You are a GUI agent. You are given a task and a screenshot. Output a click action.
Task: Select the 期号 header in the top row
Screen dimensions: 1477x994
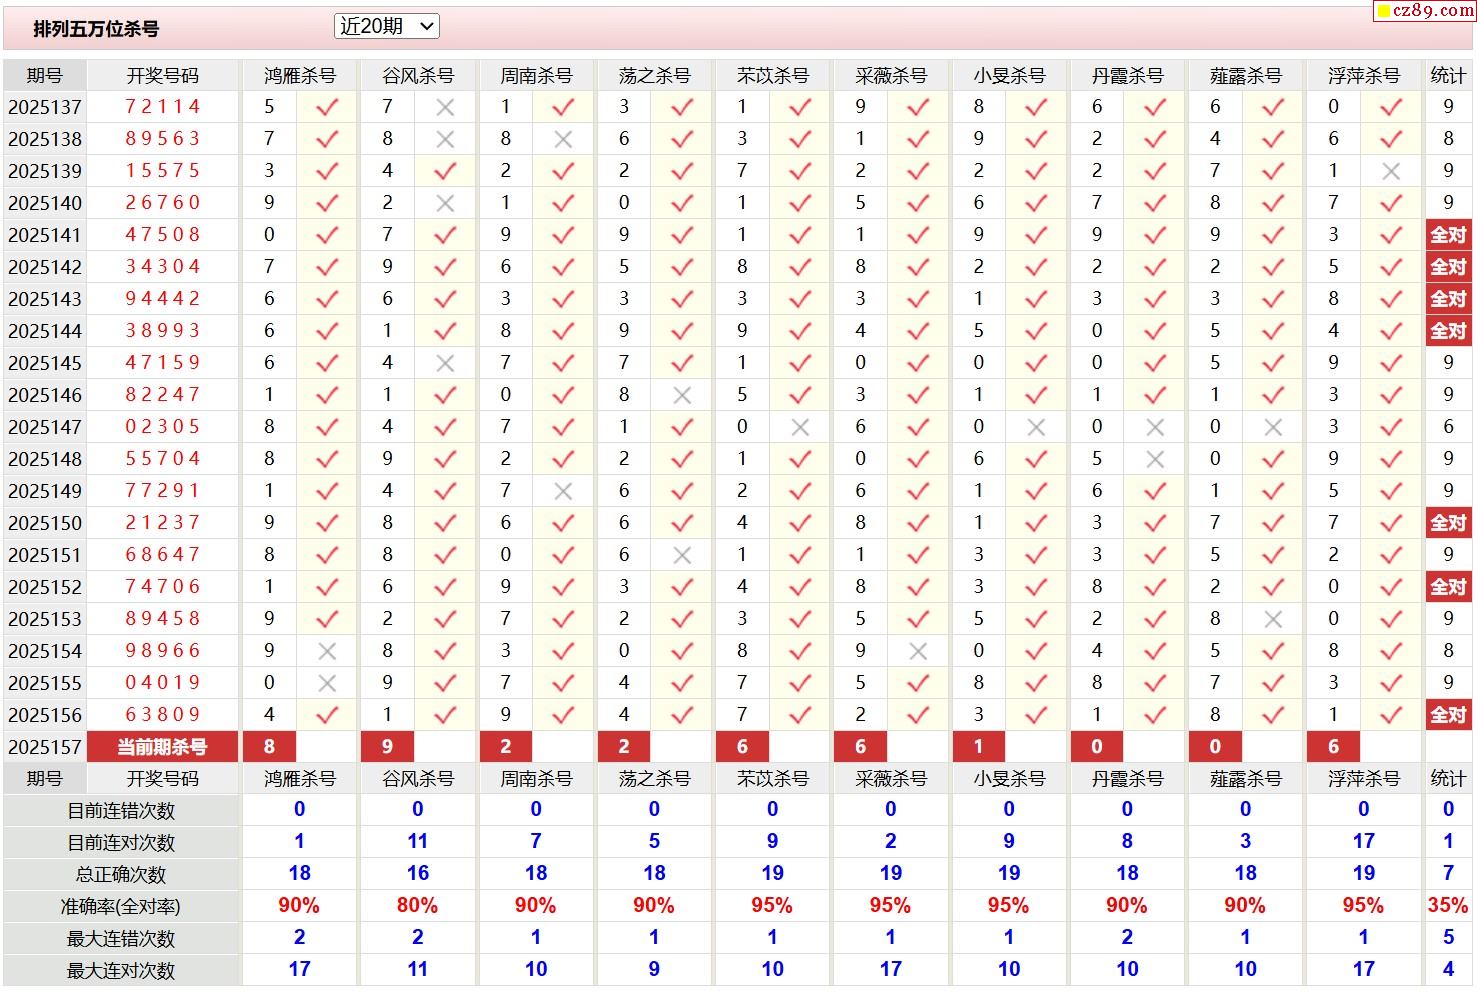(x=45, y=76)
